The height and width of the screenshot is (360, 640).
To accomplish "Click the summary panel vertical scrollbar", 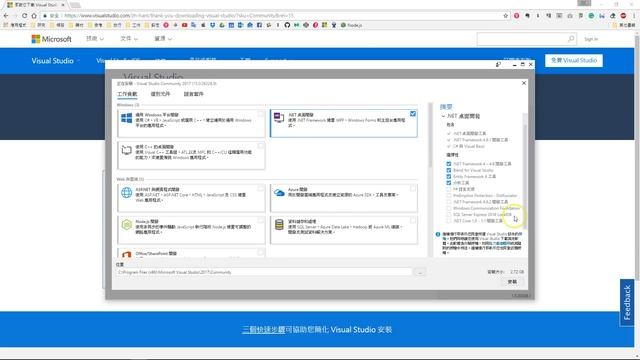I will 525,171.
